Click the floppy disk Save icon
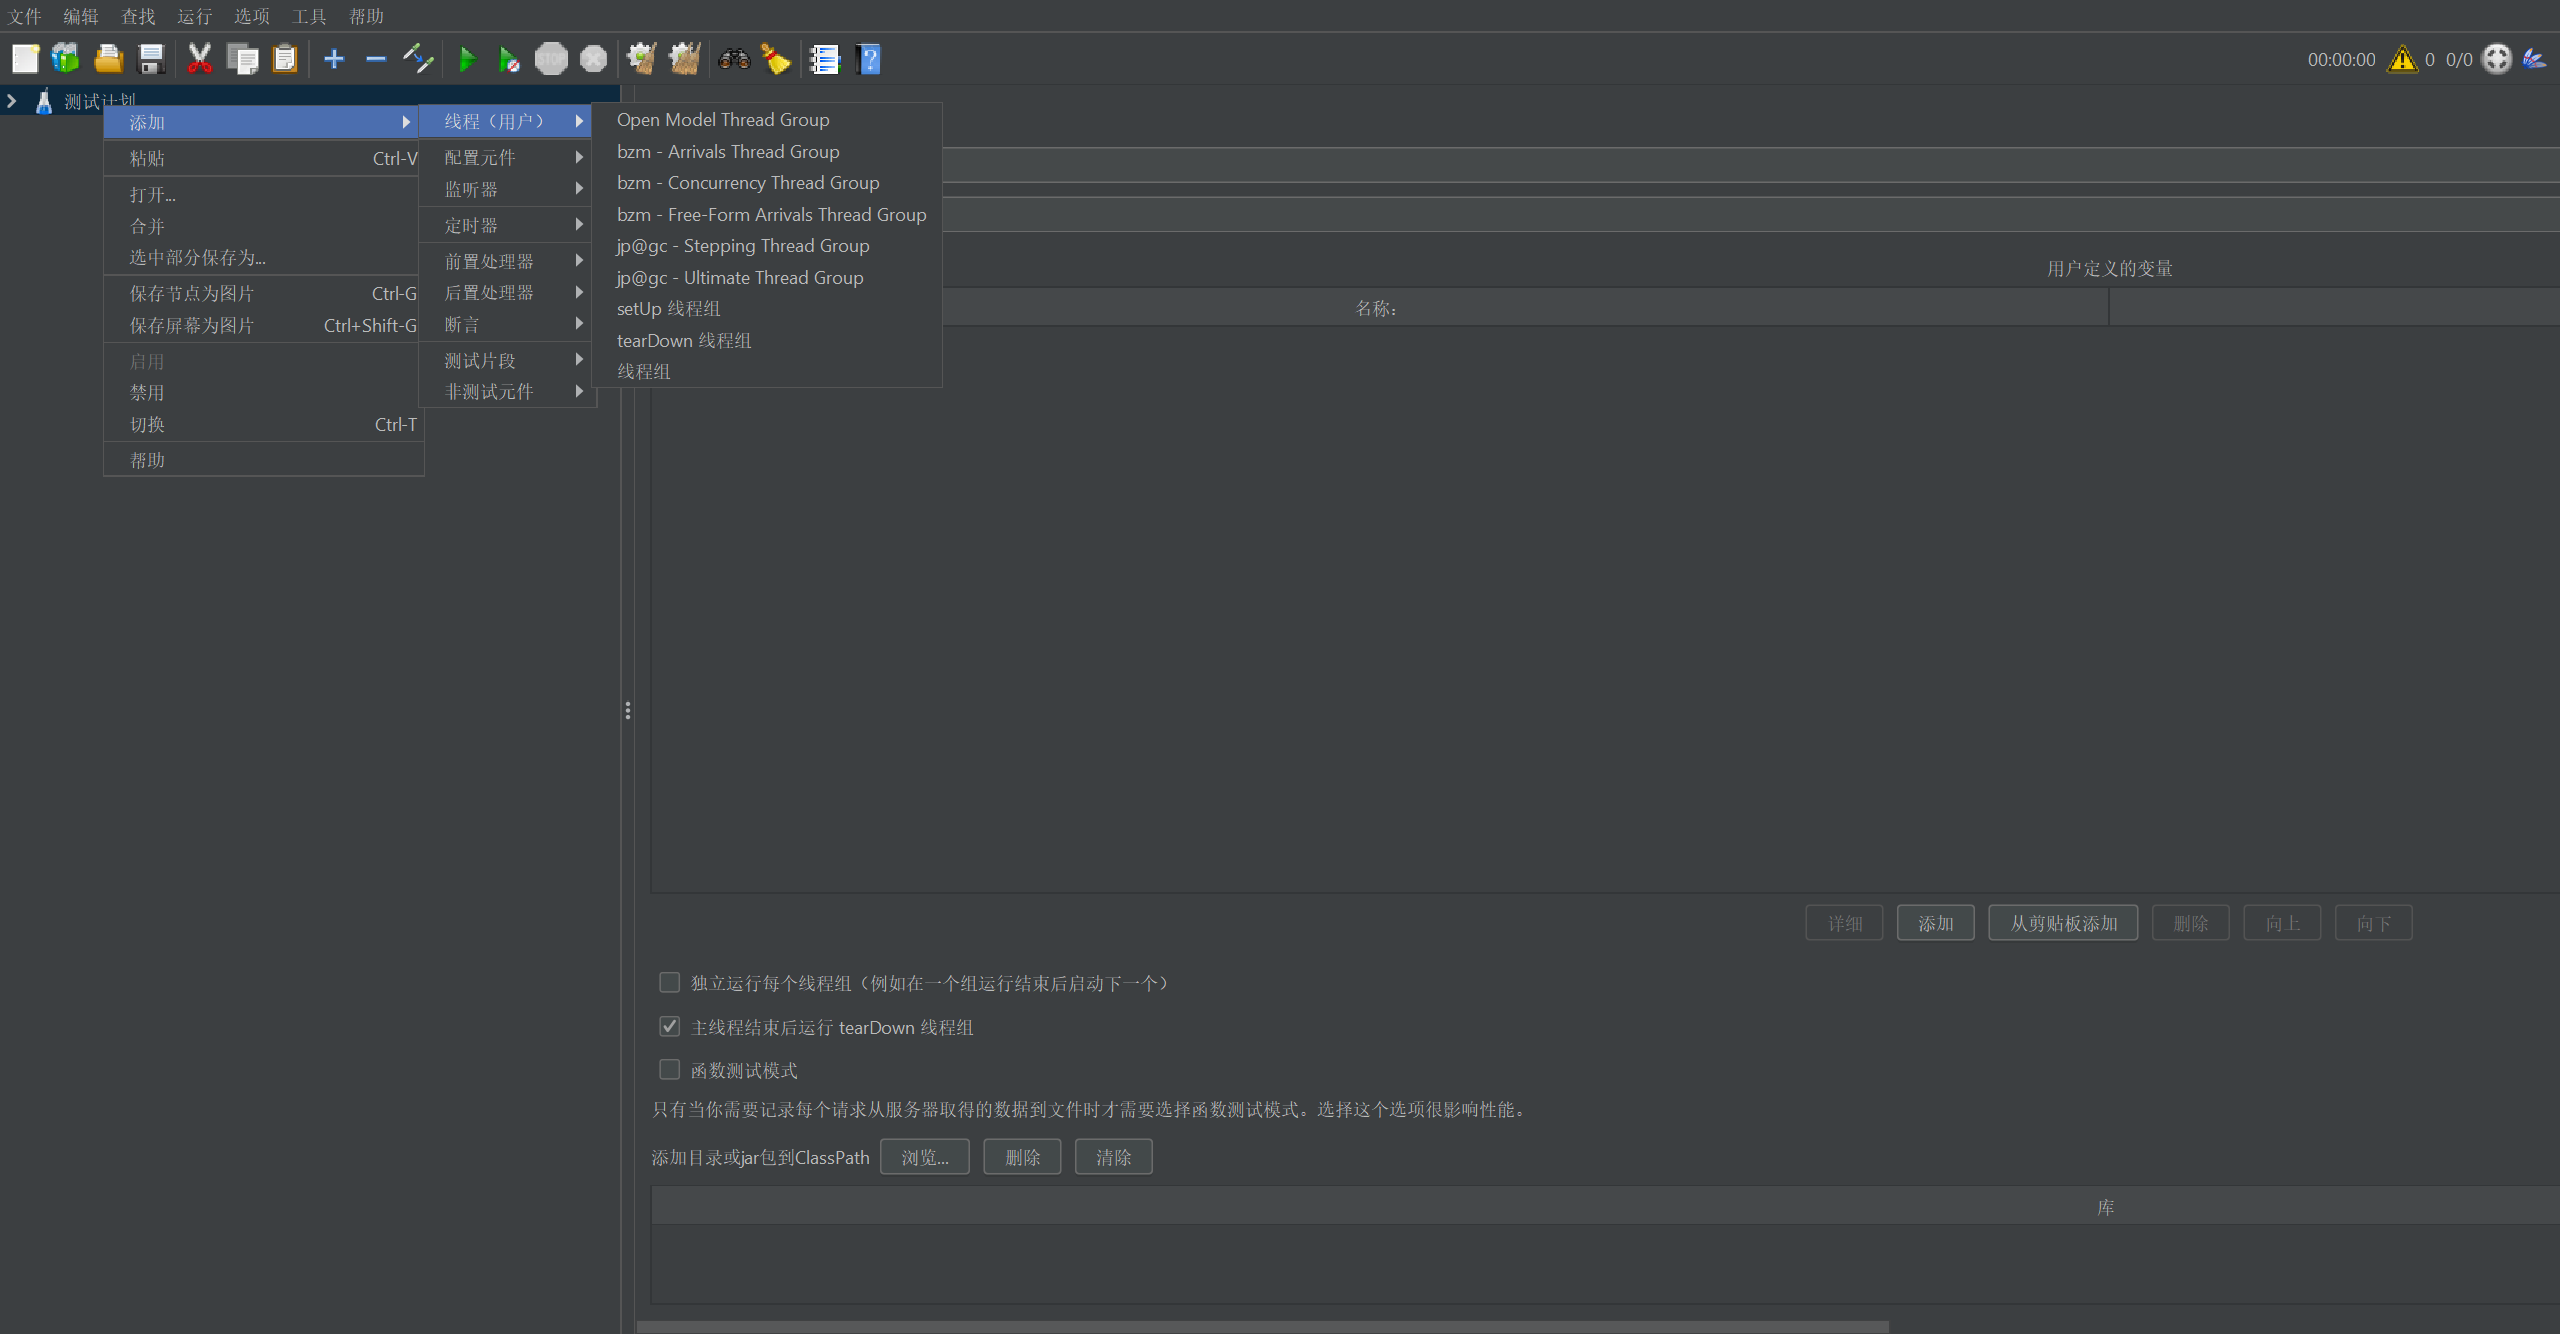 (151, 60)
